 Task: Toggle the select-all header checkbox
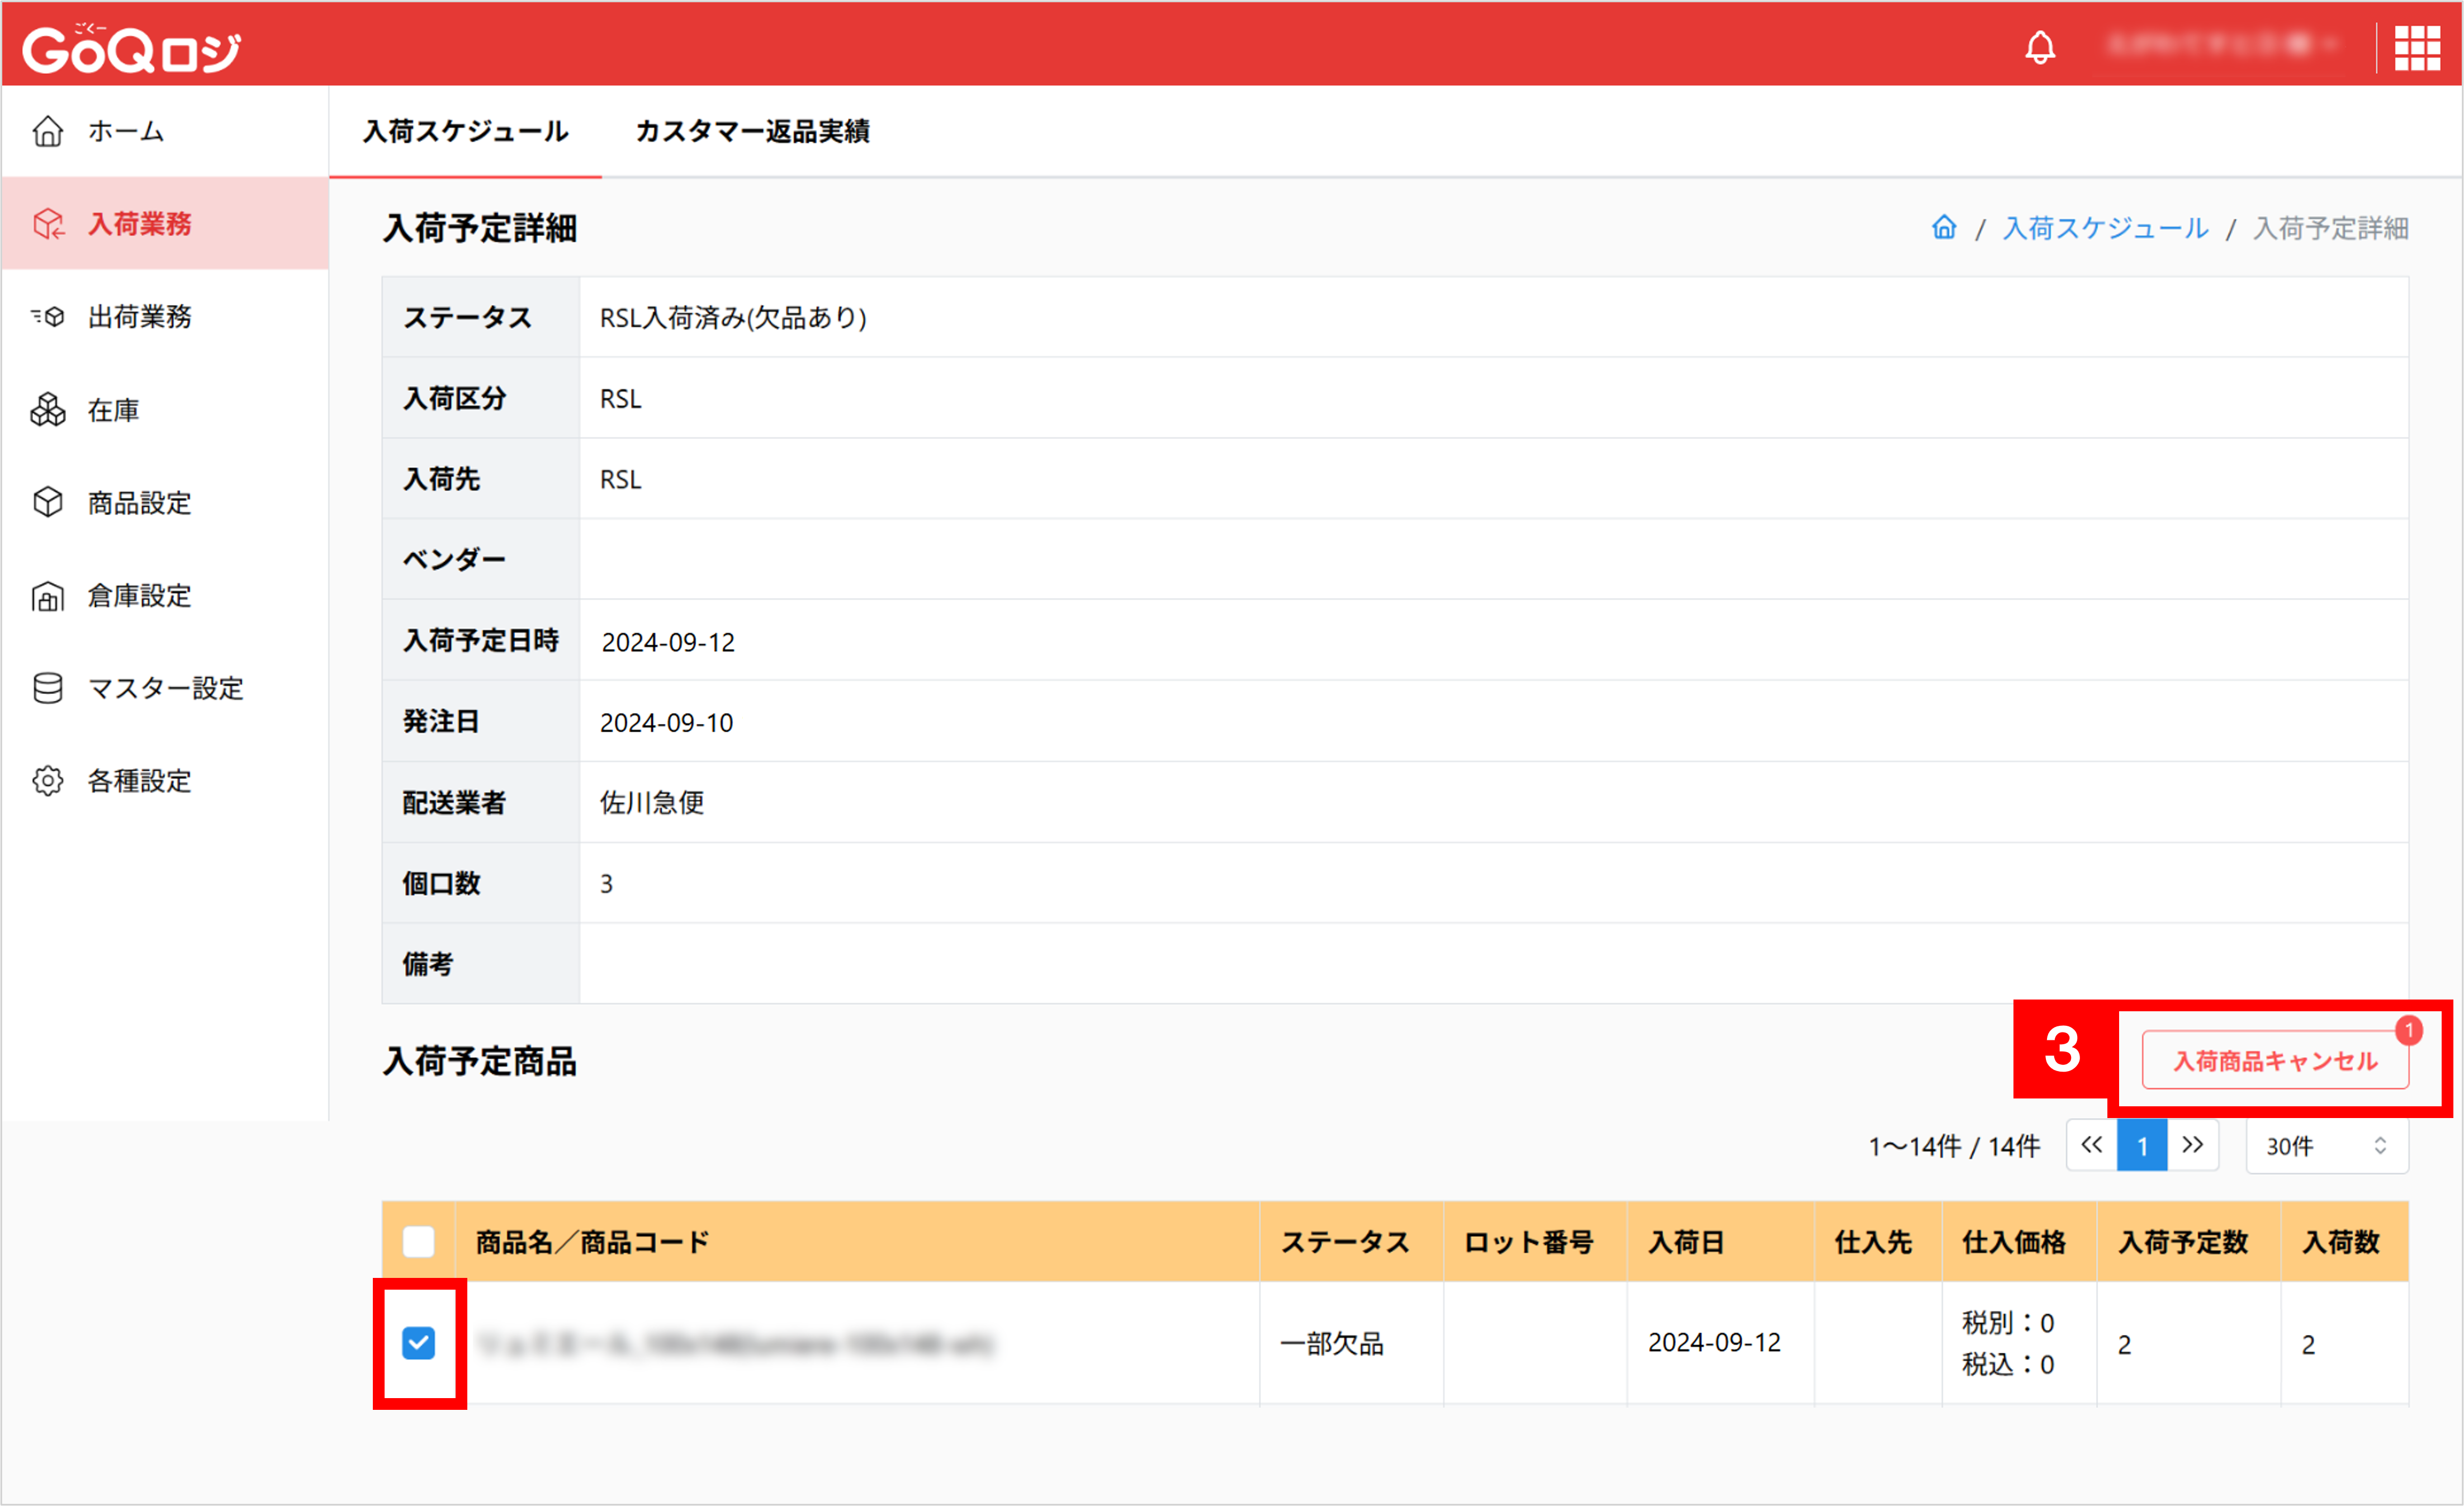pyautogui.click(x=418, y=1242)
